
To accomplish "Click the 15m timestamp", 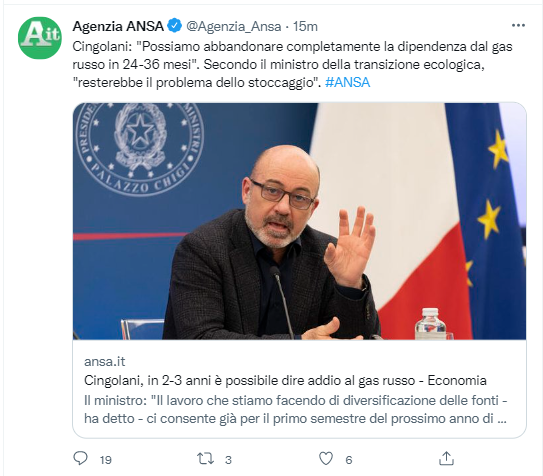I will pos(305,26).
